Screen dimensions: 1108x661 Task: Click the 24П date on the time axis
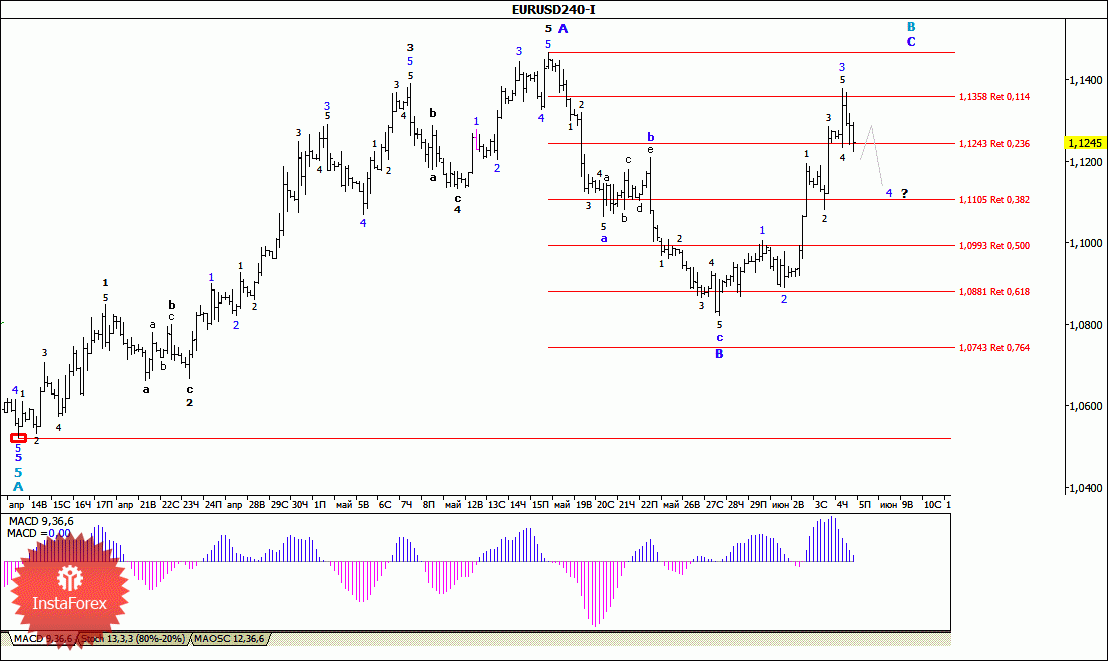click(213, 505)
